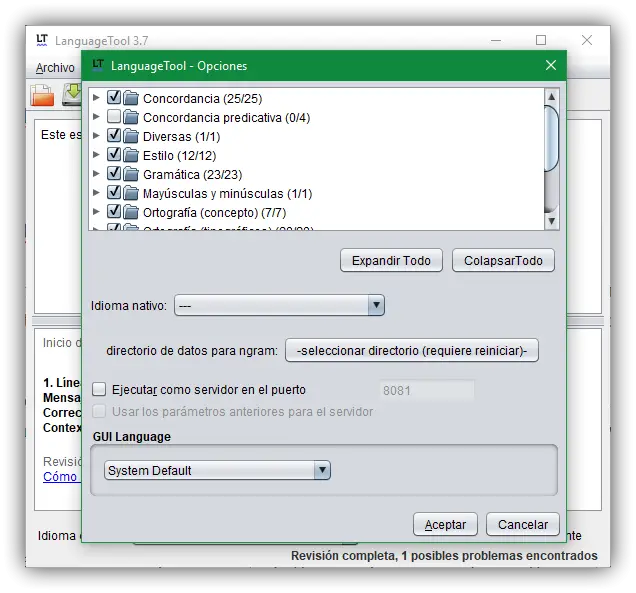
Task: Uncheck the Gramática (23/23) category
Action: [x=114, y=174]
